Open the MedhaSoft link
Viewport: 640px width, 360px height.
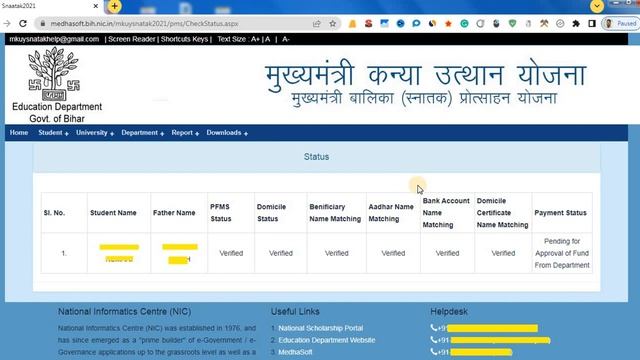click(x=295, y=352)
